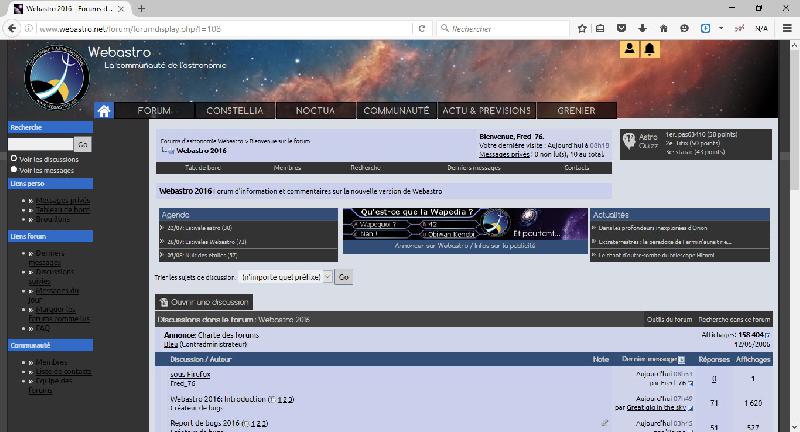
Task: Click the N/A extension toolbar icon
Action: coord(761,29)
